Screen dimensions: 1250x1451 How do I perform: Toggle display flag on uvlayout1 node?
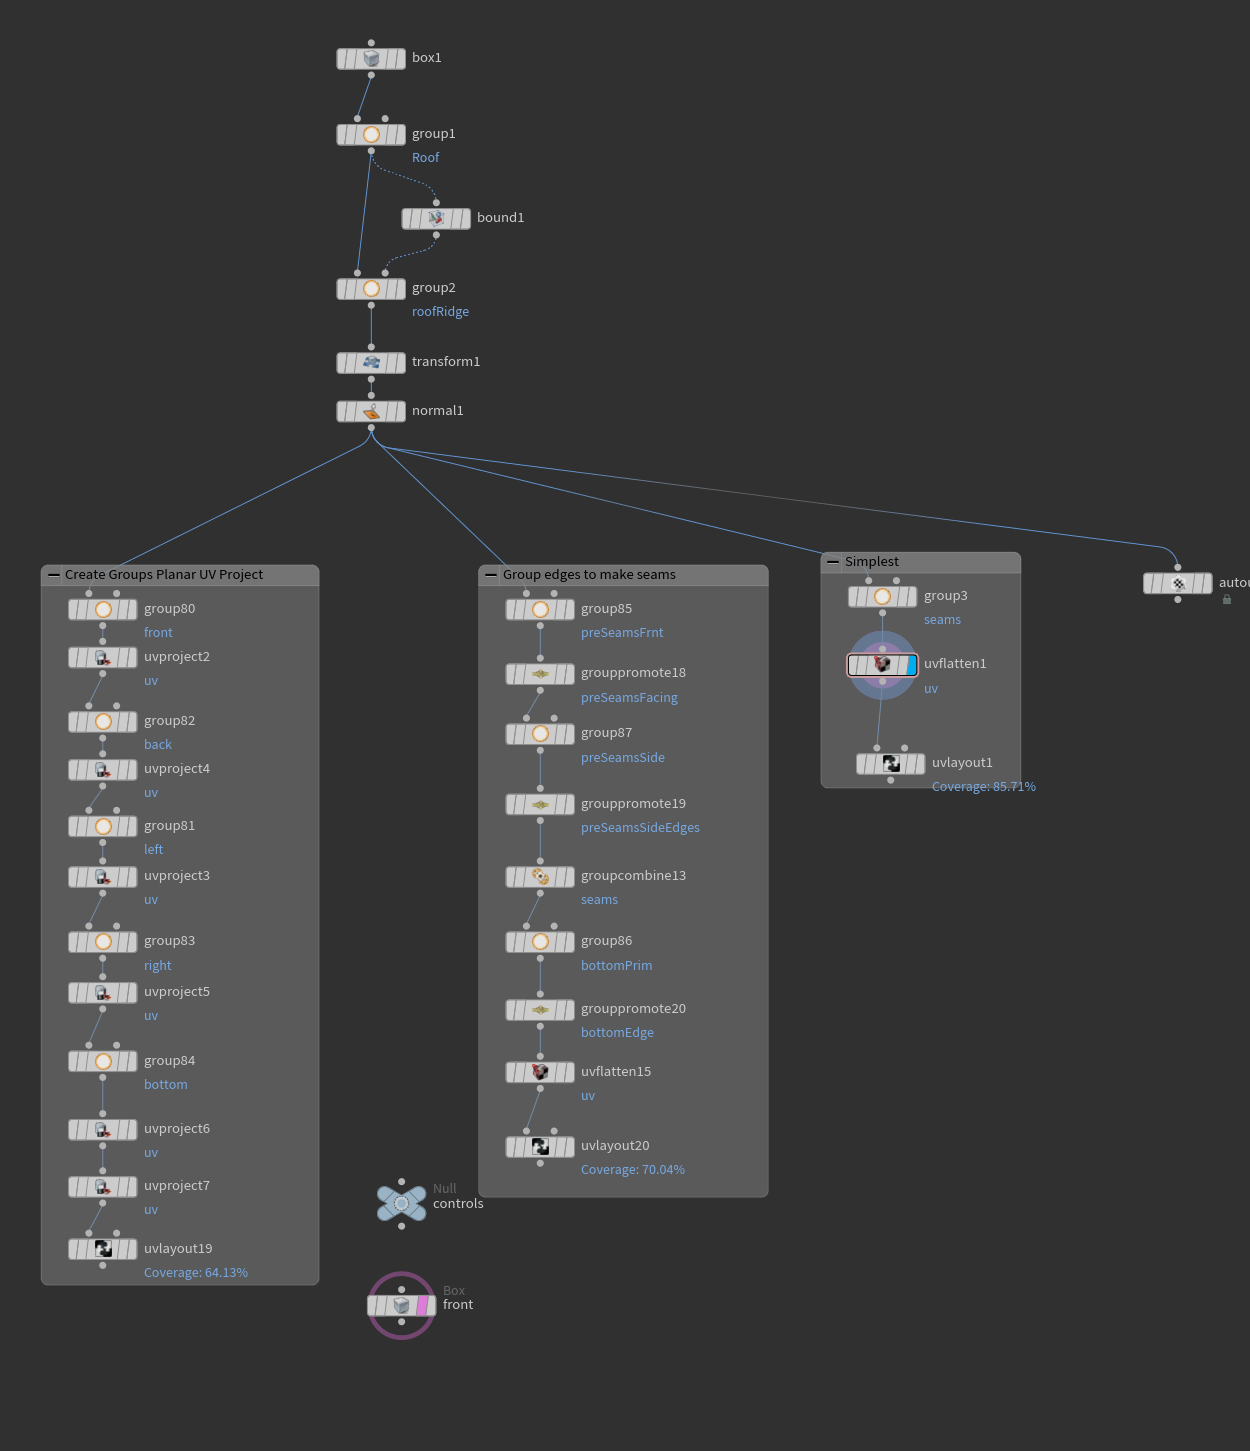pos(920,764)
